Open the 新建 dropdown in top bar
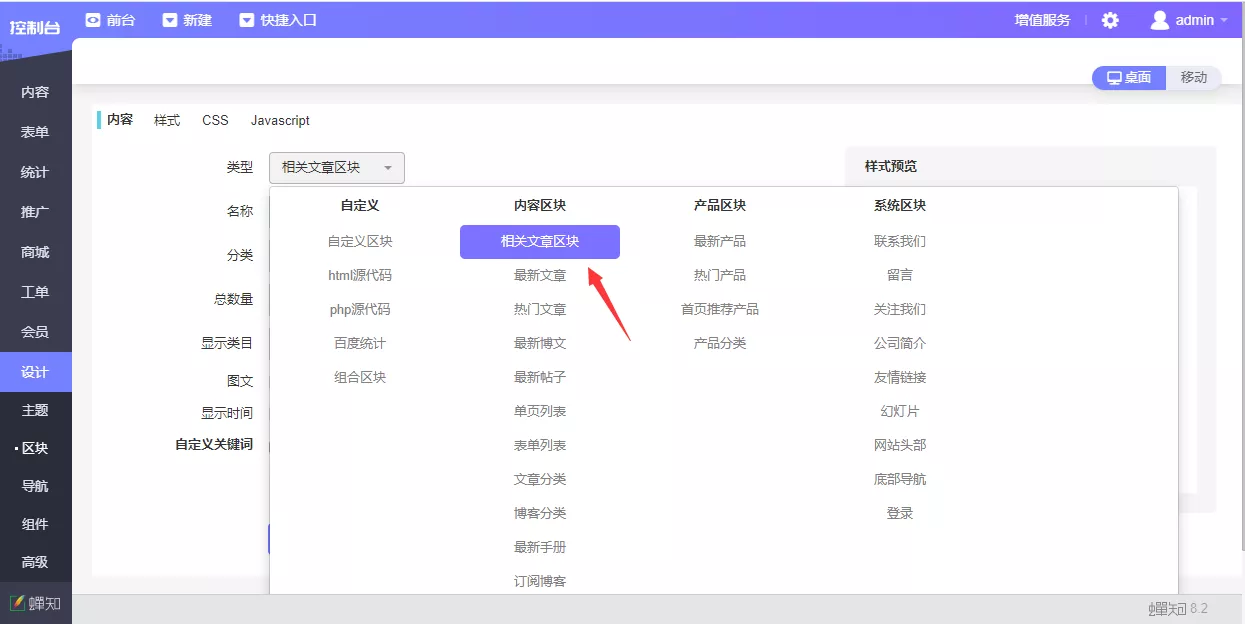 click(186, 20)
